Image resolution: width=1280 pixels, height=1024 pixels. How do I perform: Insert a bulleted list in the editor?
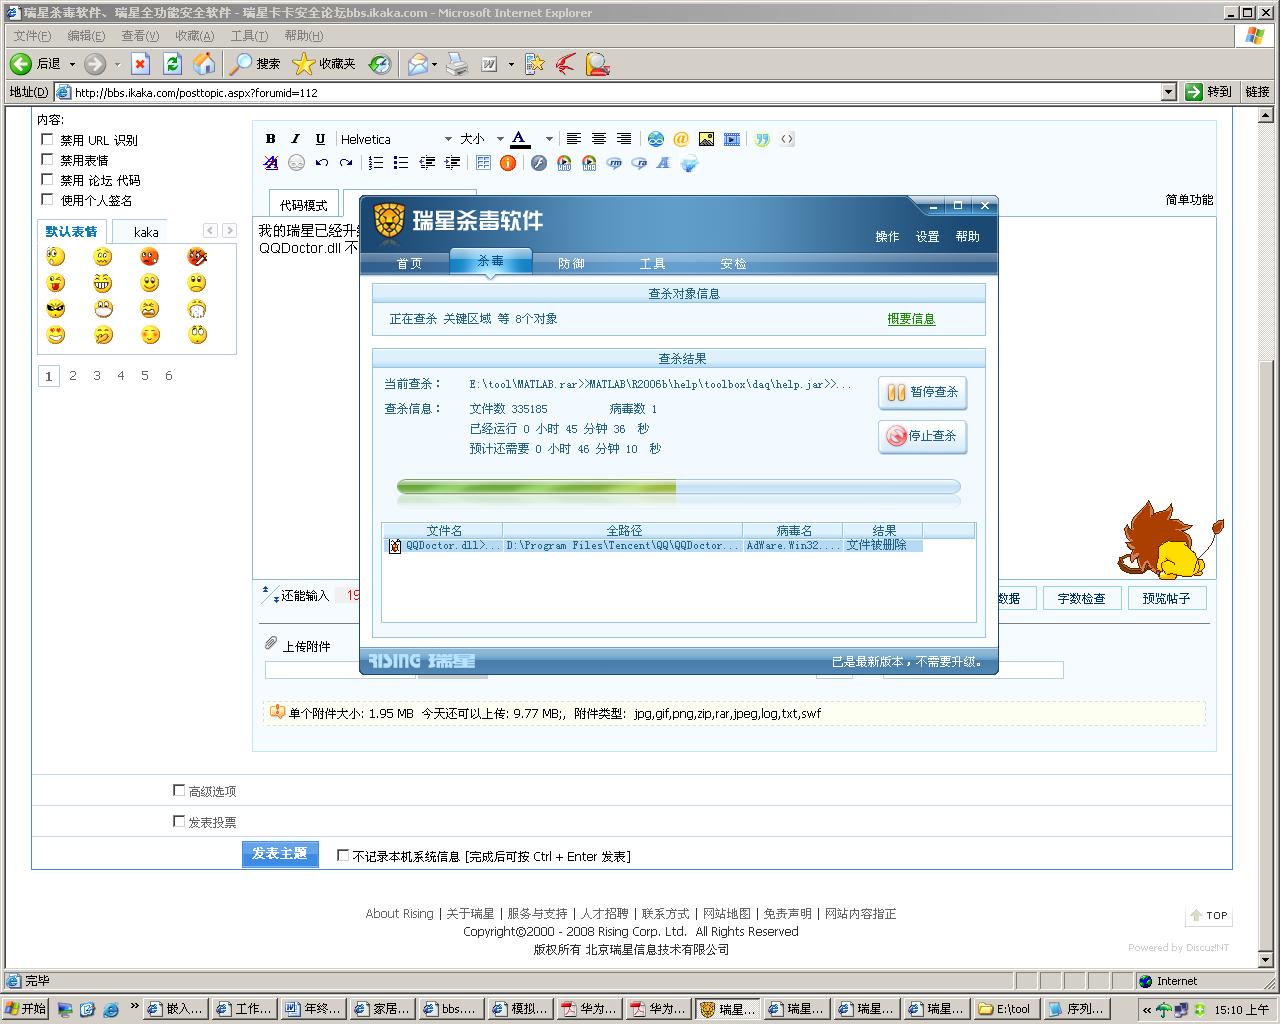coord(401,163)
